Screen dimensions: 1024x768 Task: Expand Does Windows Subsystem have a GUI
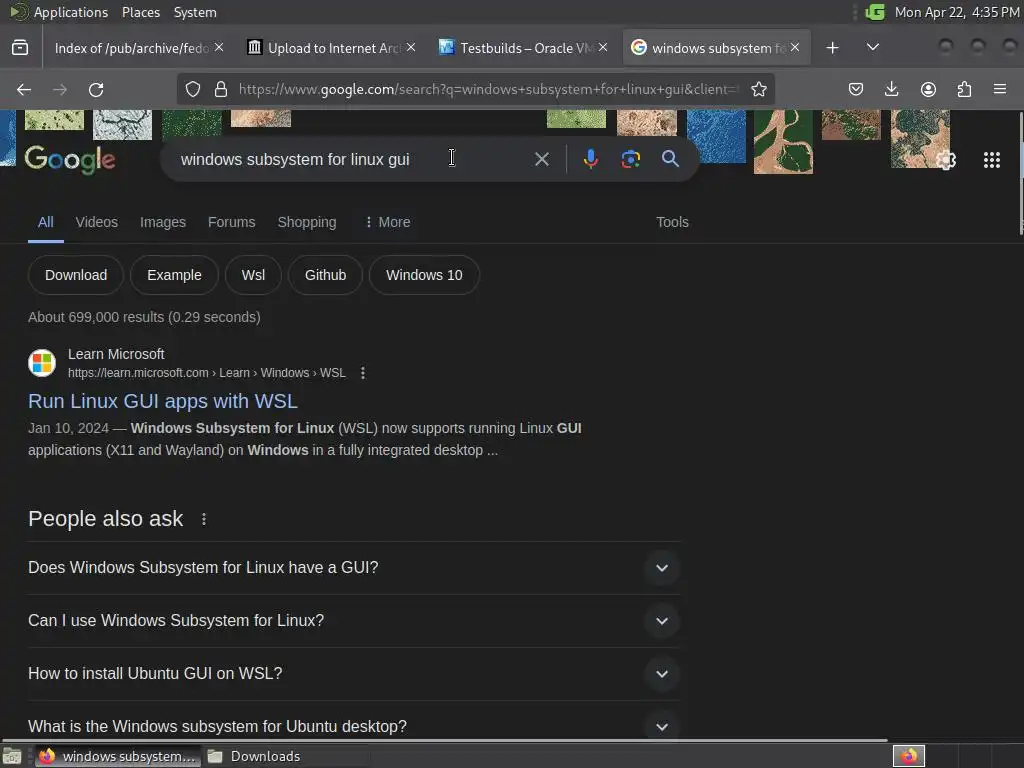[x=353, y=568]
